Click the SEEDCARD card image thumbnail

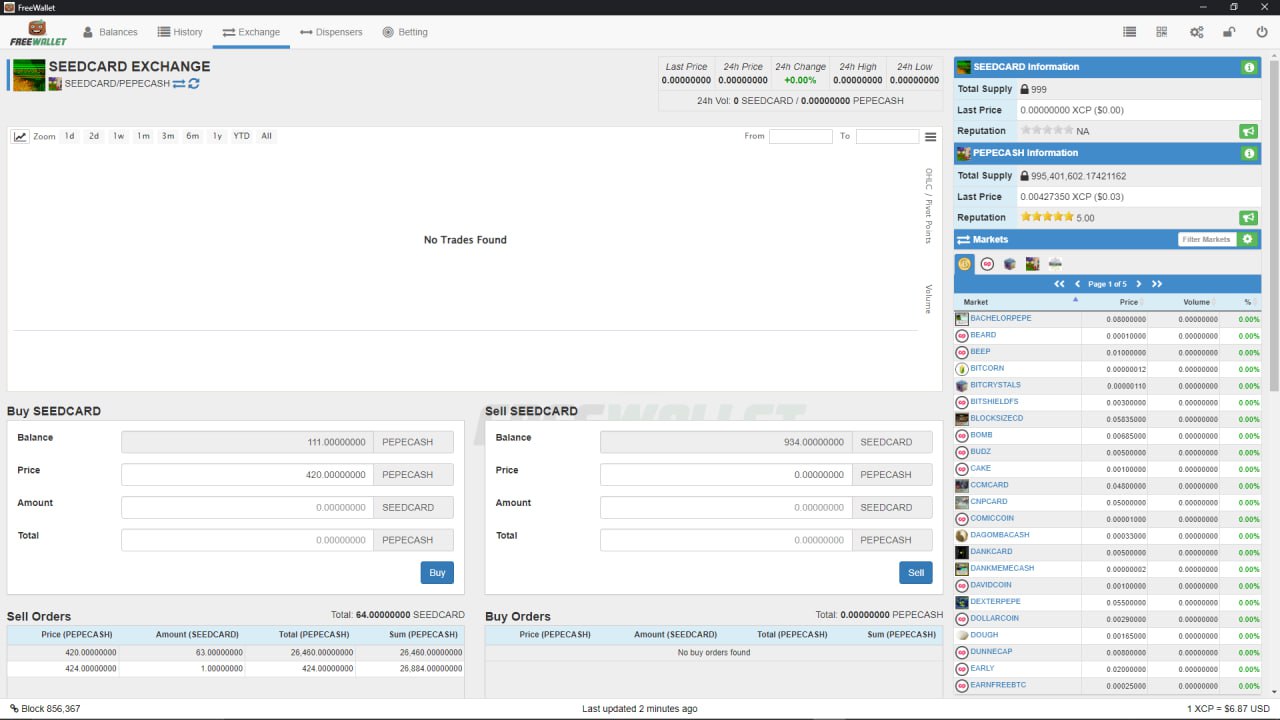(x=29, y=76)
